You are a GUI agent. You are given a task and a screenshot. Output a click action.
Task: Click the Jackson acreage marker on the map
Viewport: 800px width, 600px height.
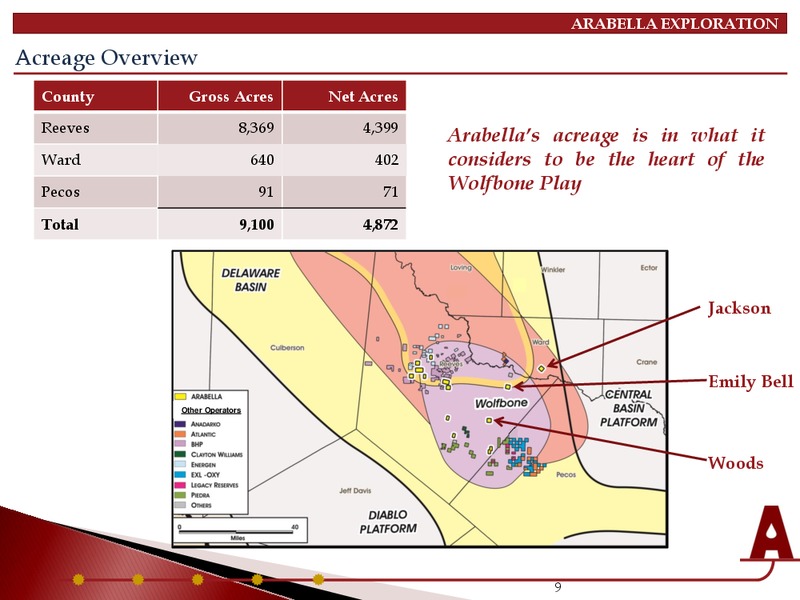point(541,368)
